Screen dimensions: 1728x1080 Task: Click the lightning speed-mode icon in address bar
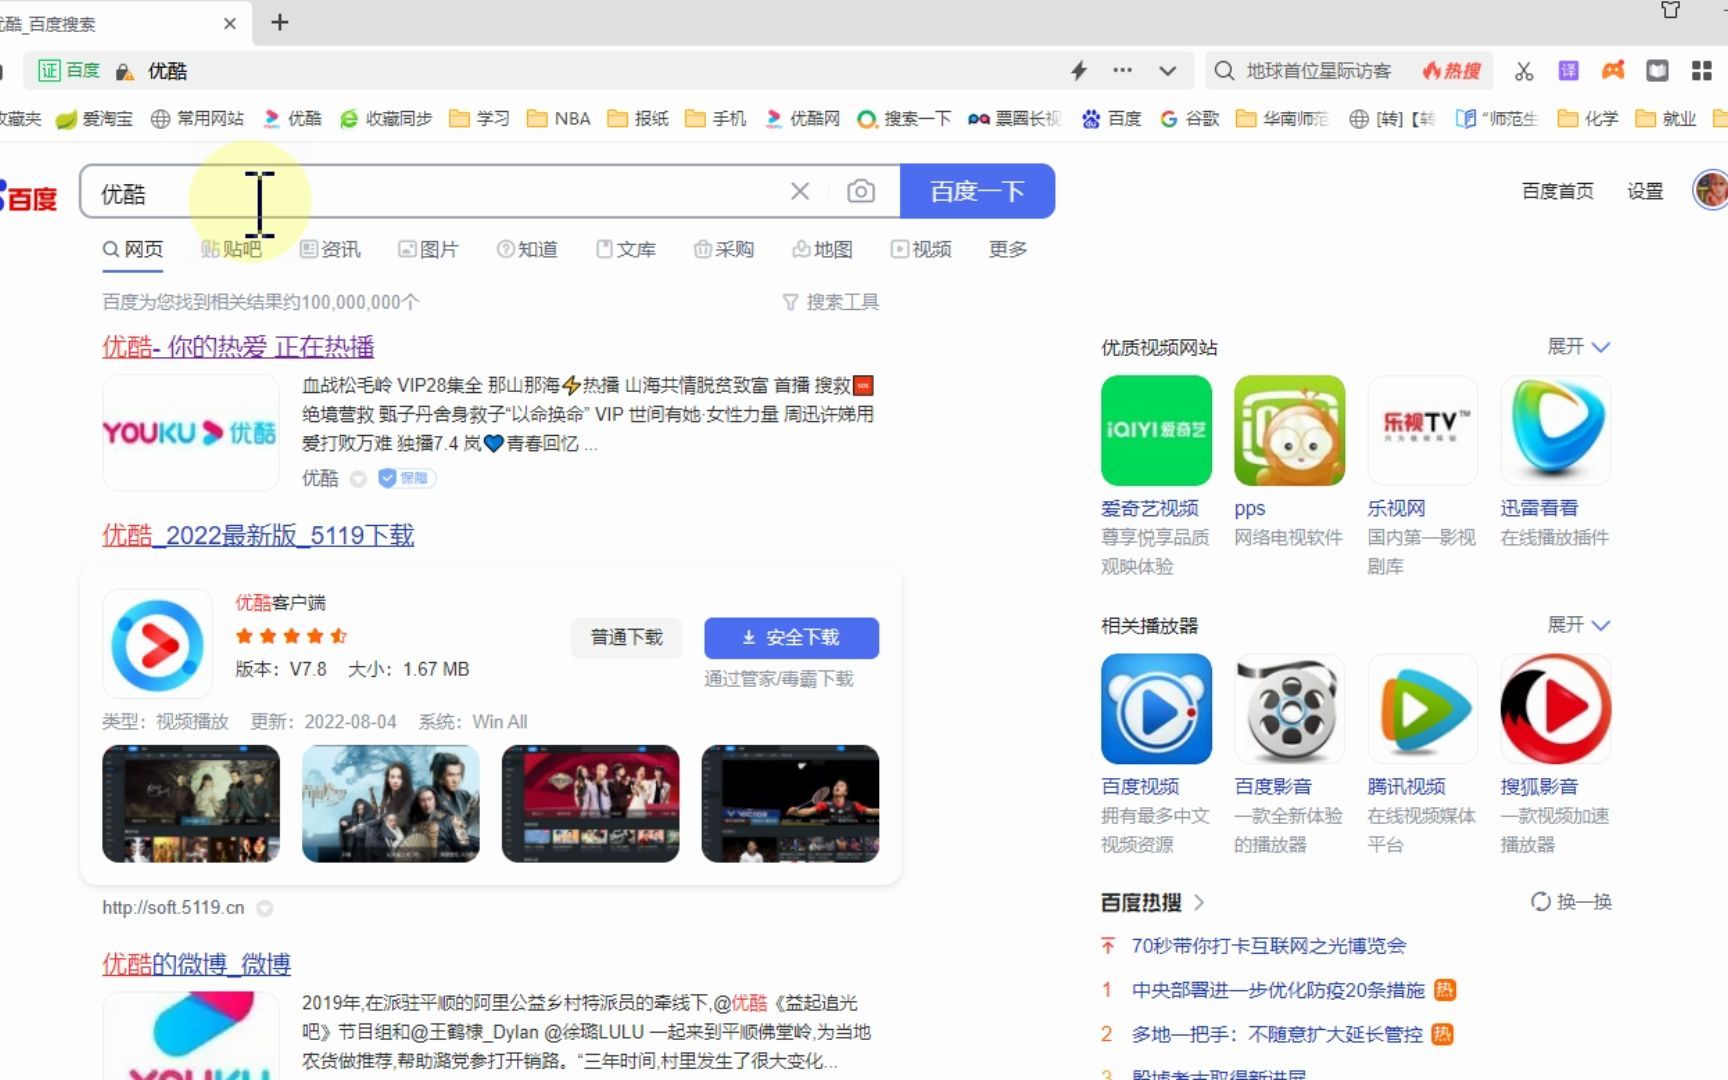[1079, 71]
